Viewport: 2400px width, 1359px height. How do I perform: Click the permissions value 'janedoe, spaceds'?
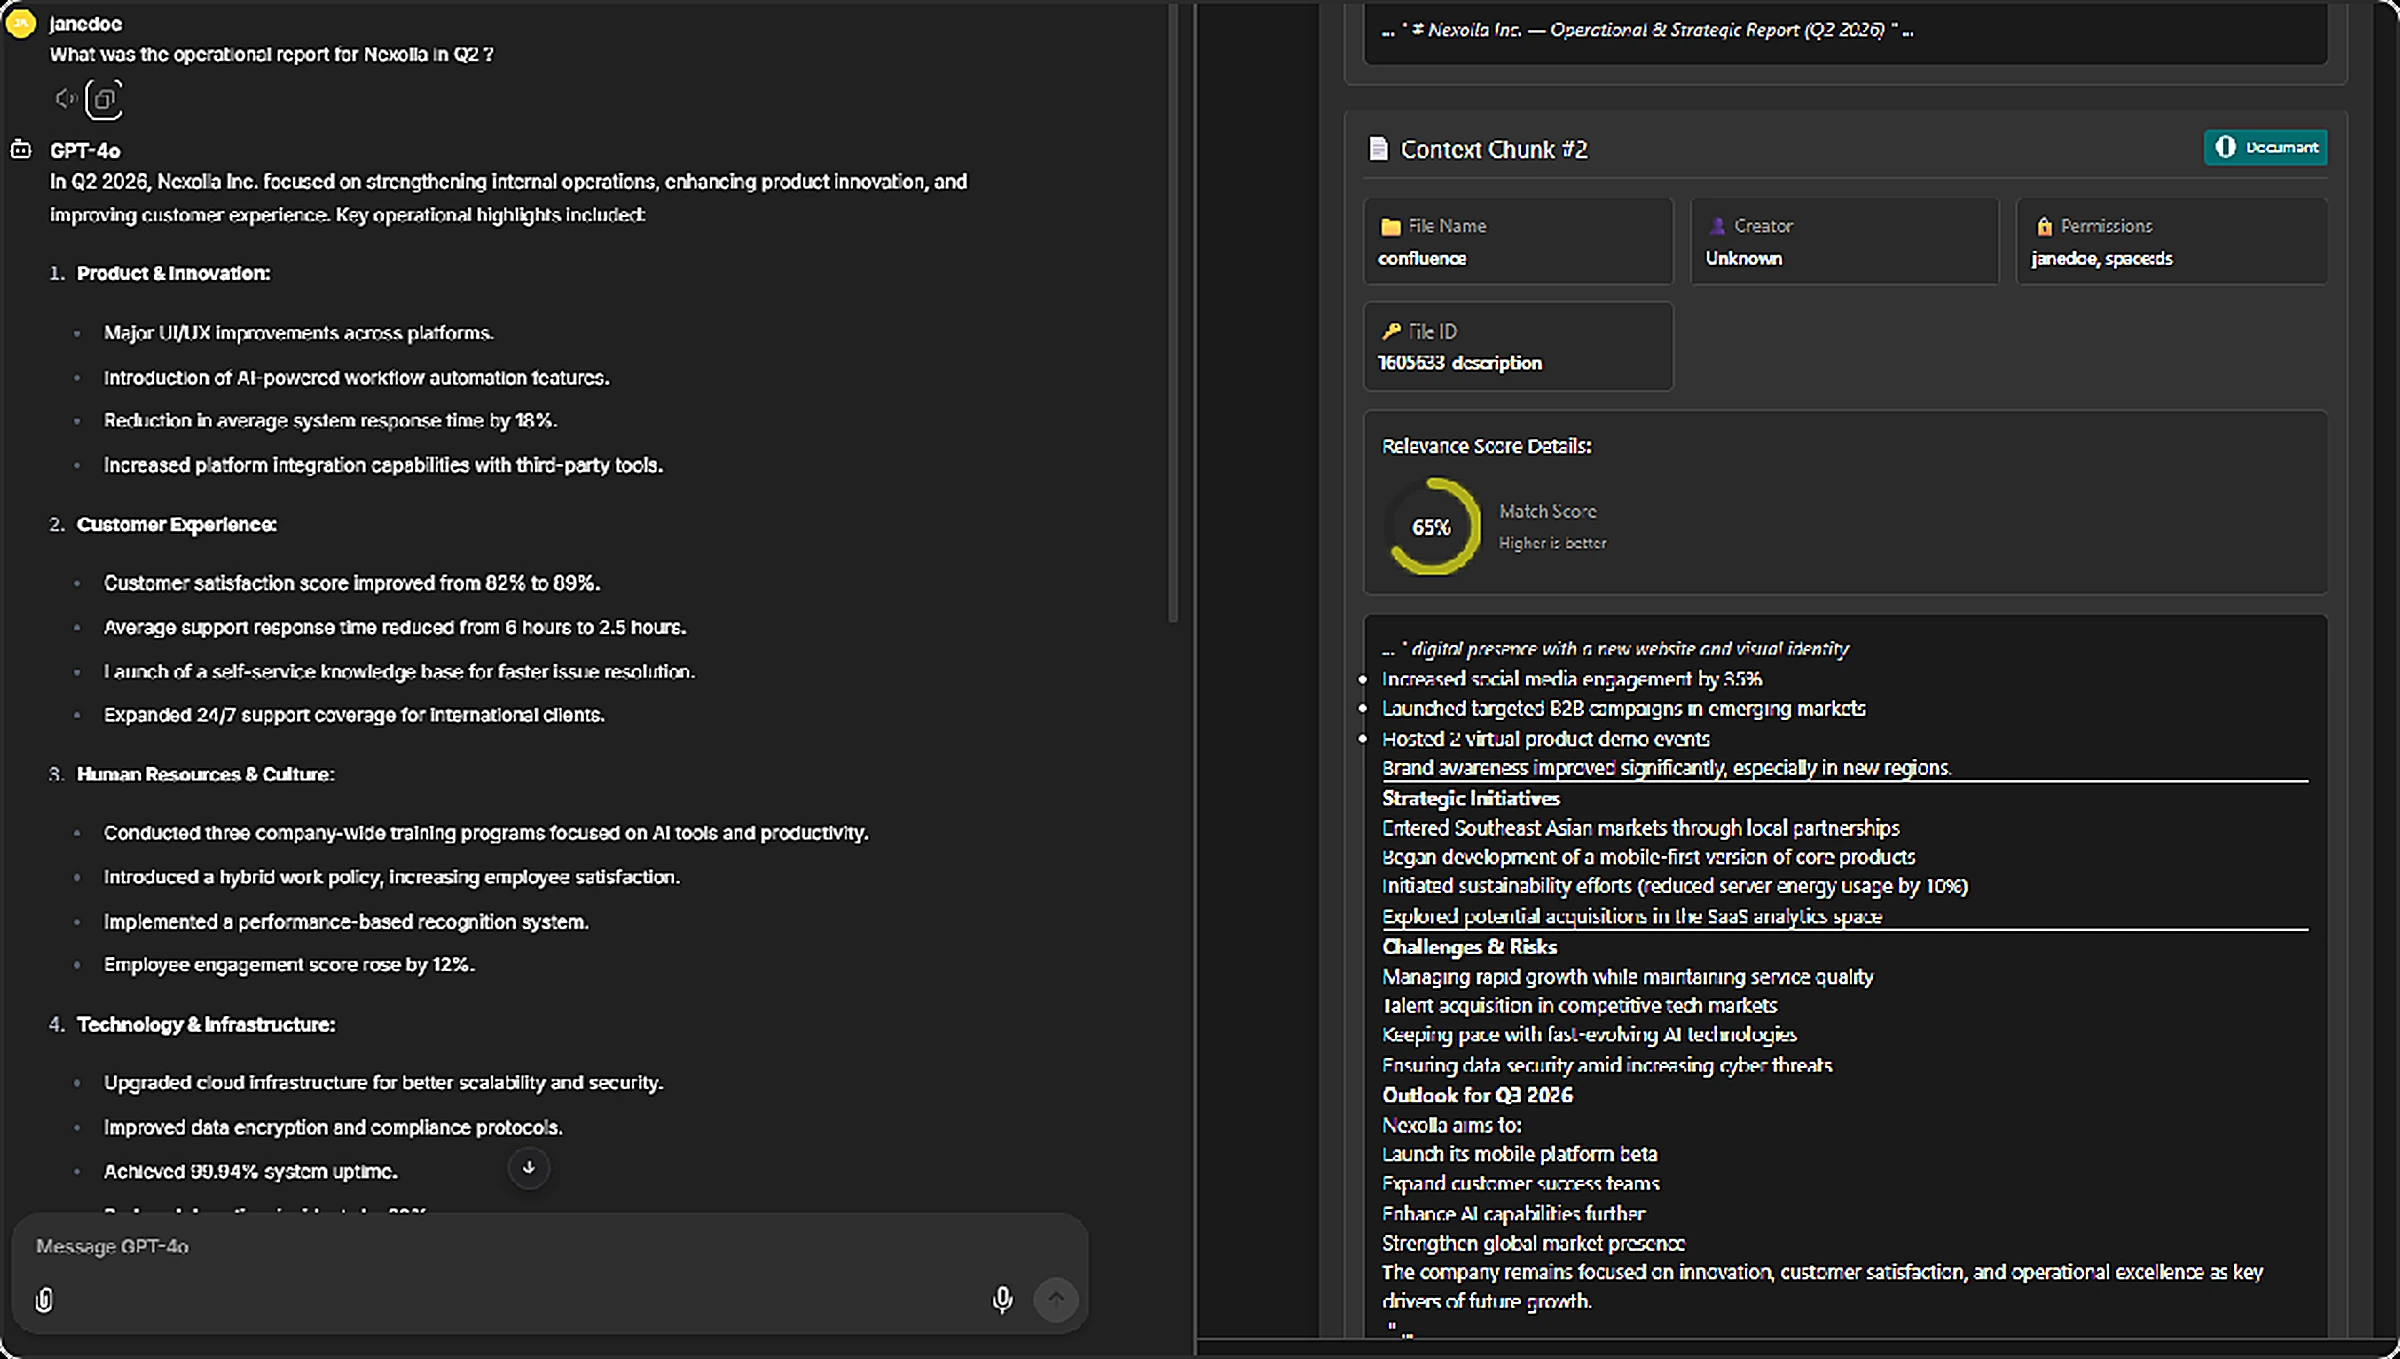pyautogui.click(x=2102, y=259)
